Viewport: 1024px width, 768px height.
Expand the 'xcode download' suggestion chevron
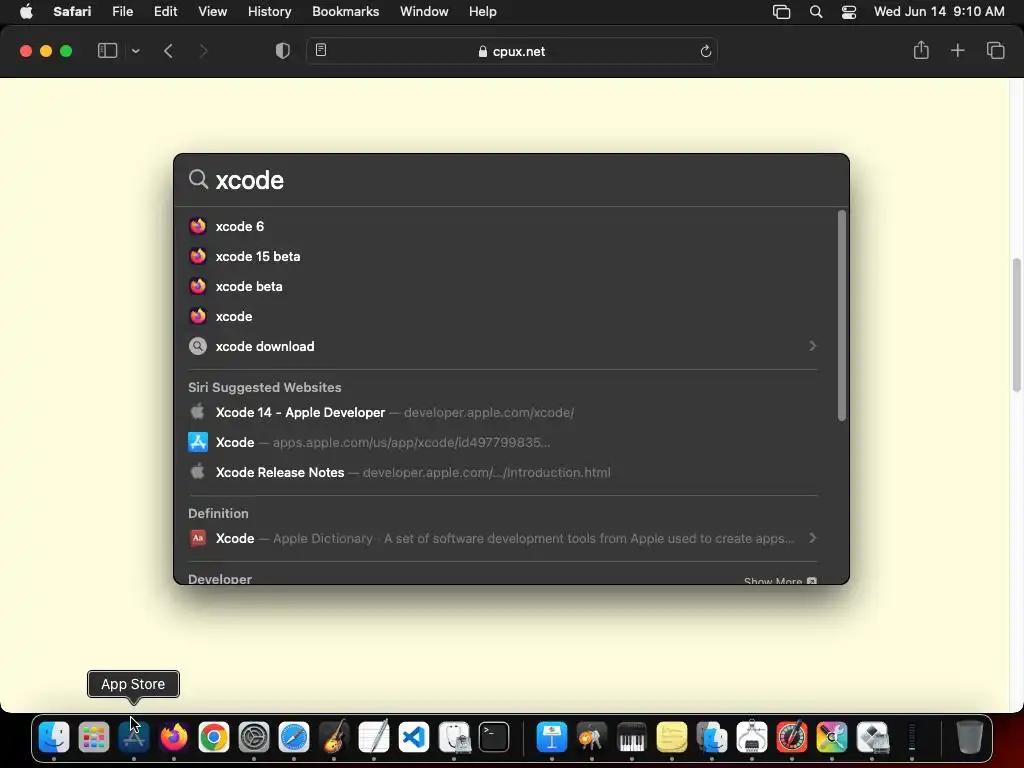point(812,346)
